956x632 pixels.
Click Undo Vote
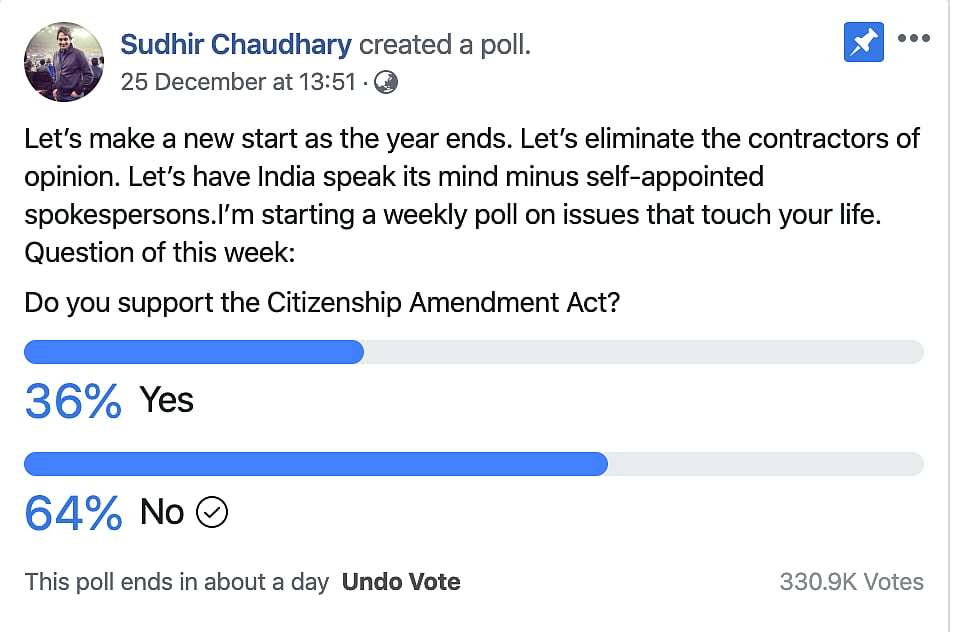[x=401, y=582]
